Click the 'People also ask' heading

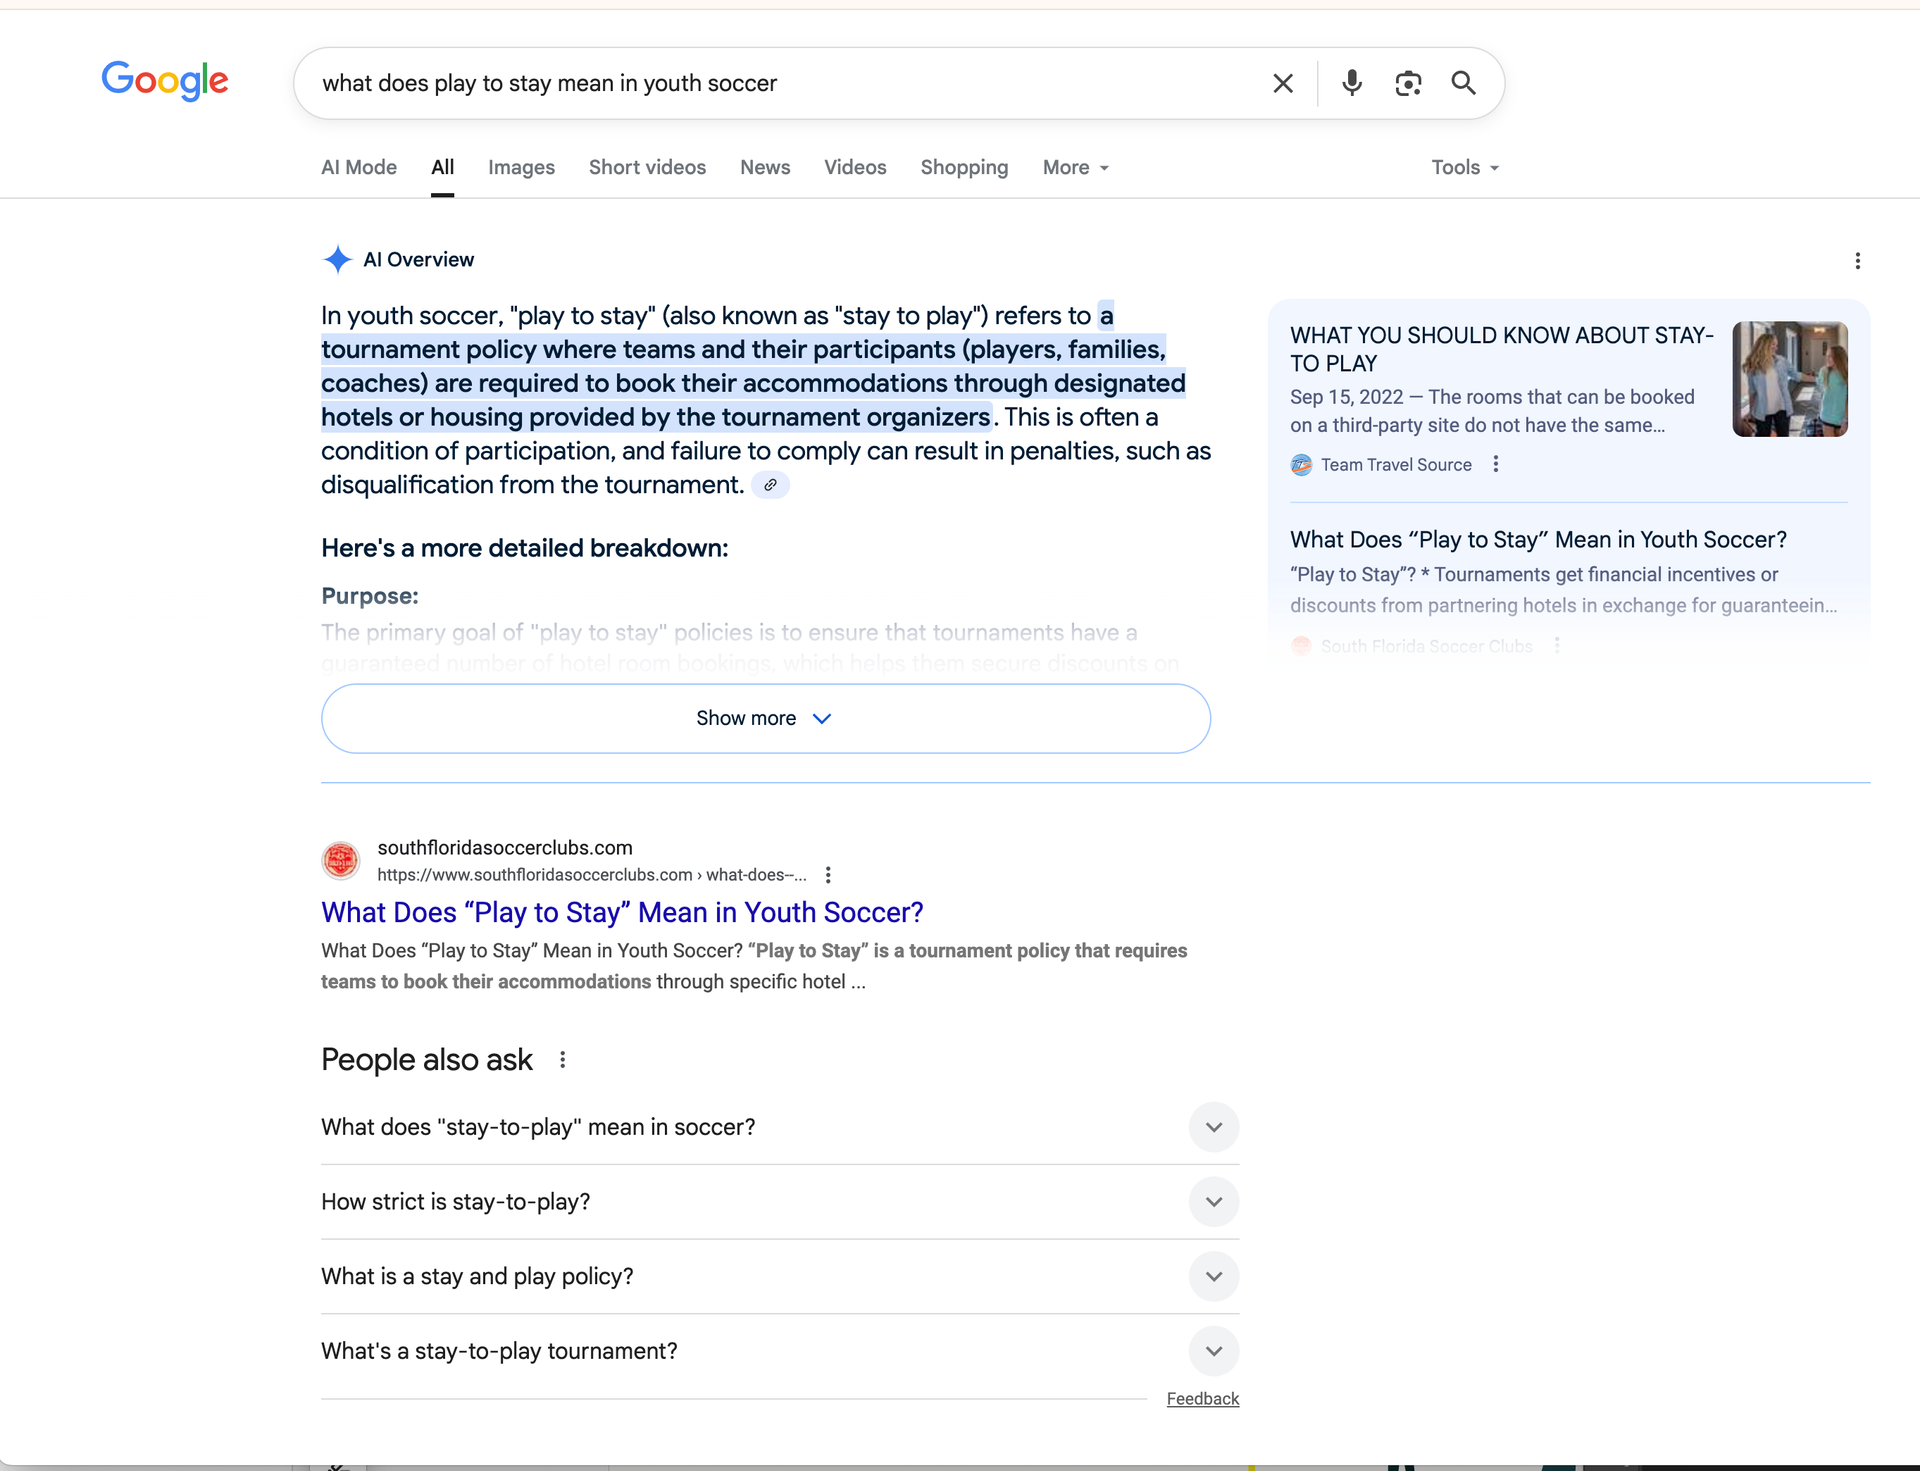(427, 1060)
